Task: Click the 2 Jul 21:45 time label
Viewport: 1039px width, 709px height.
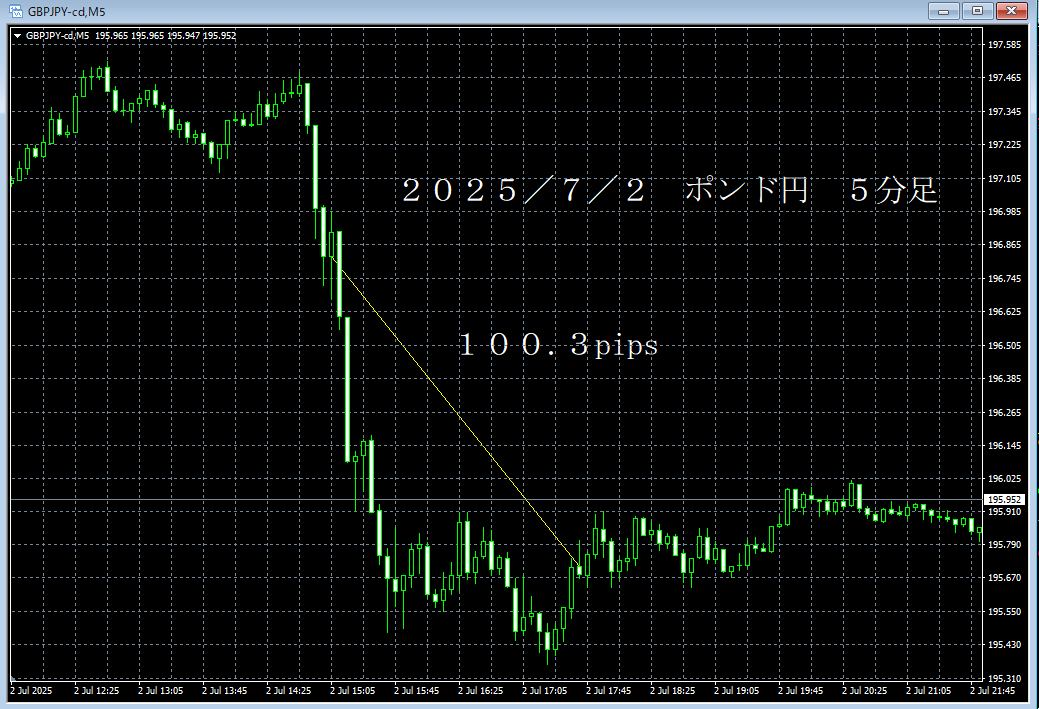Action: coord(993,690)
